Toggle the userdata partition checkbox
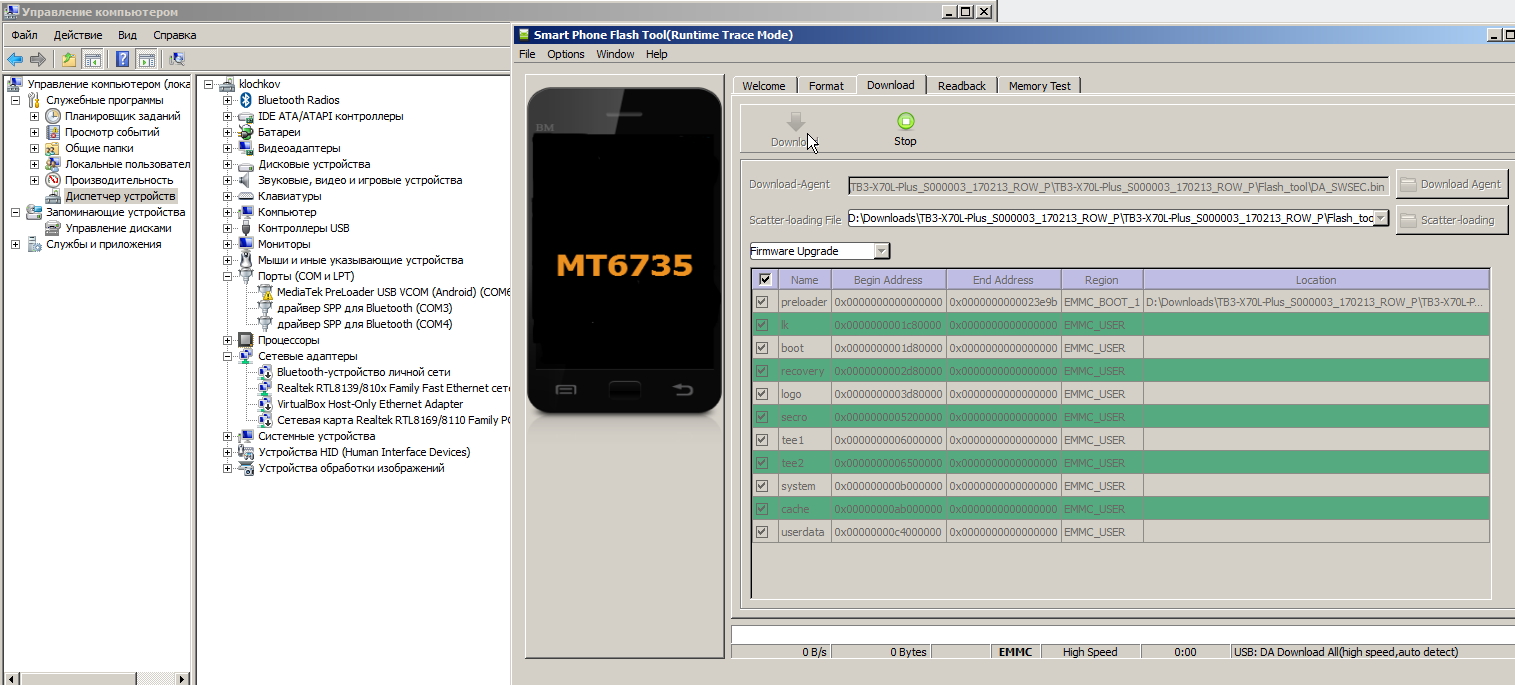 tap(763, 532)
